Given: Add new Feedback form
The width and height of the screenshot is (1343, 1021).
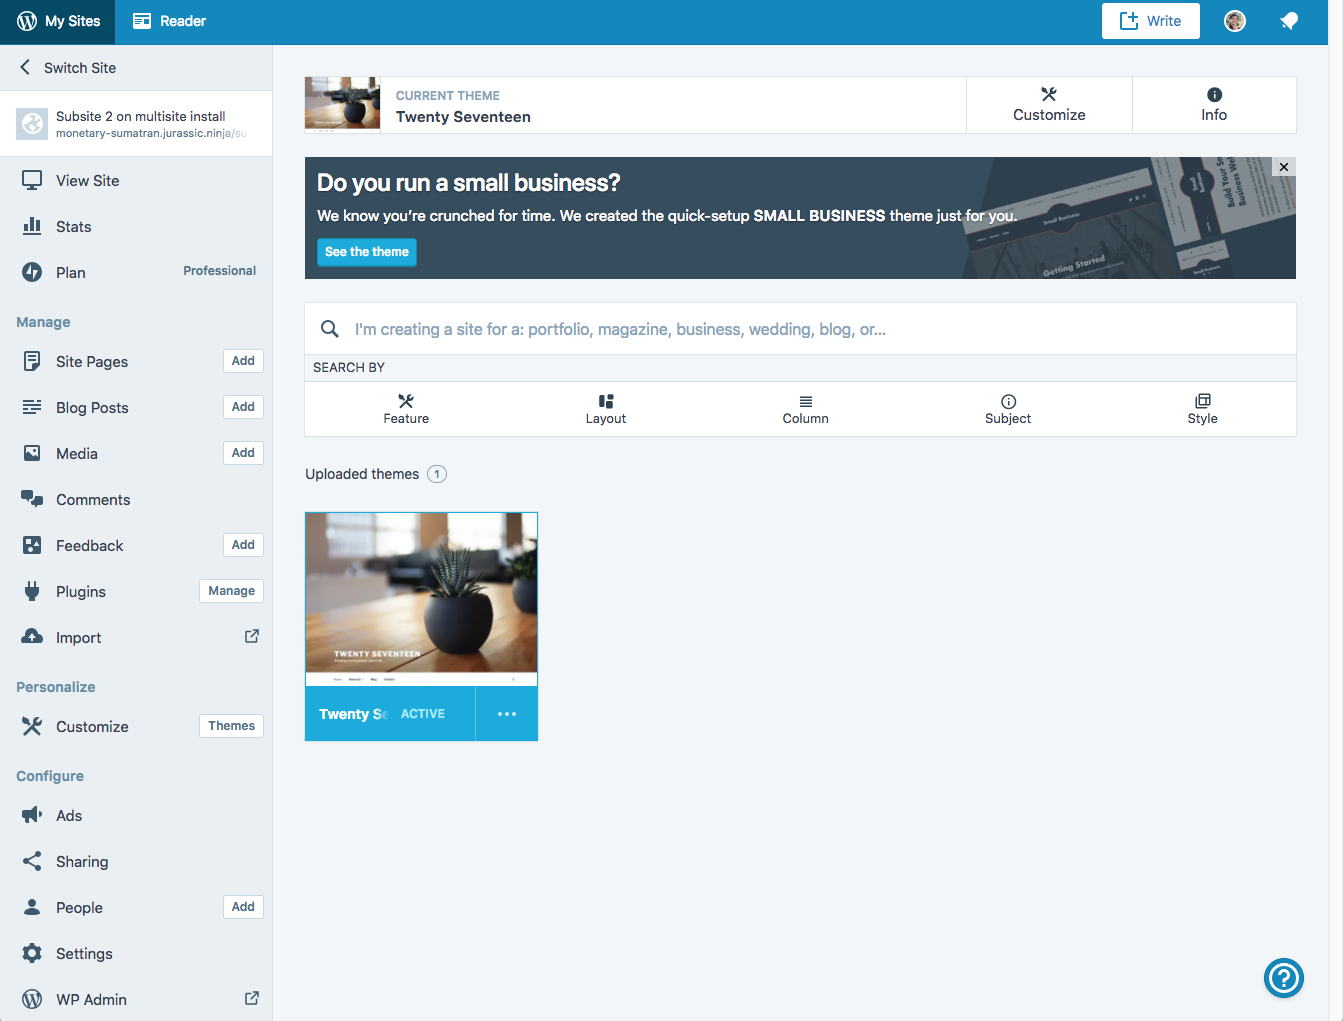Looking at the screenshot, I should click(243, 545).
